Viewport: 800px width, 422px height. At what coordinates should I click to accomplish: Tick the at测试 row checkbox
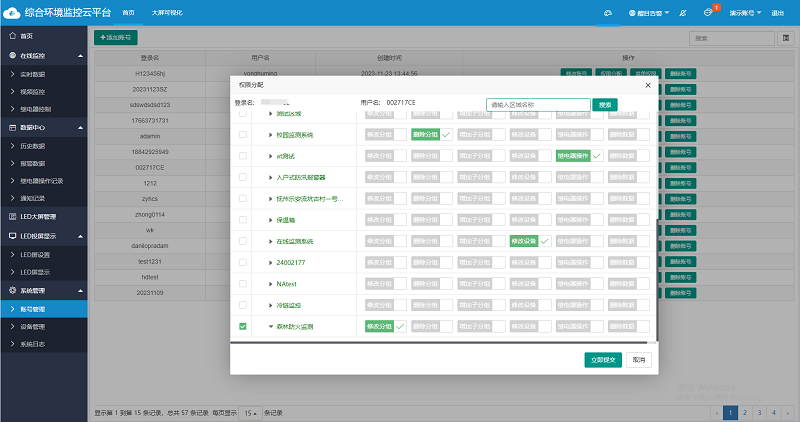(243, 156)
